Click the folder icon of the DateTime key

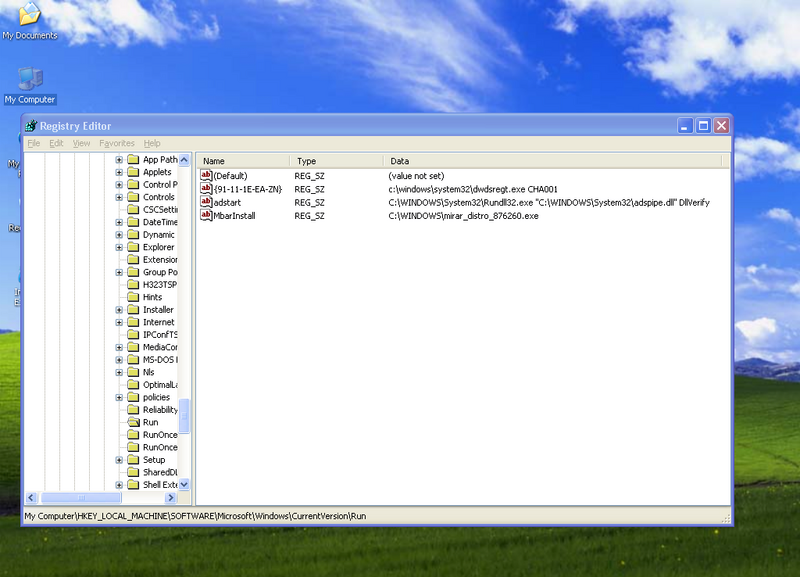click(133, 222)
